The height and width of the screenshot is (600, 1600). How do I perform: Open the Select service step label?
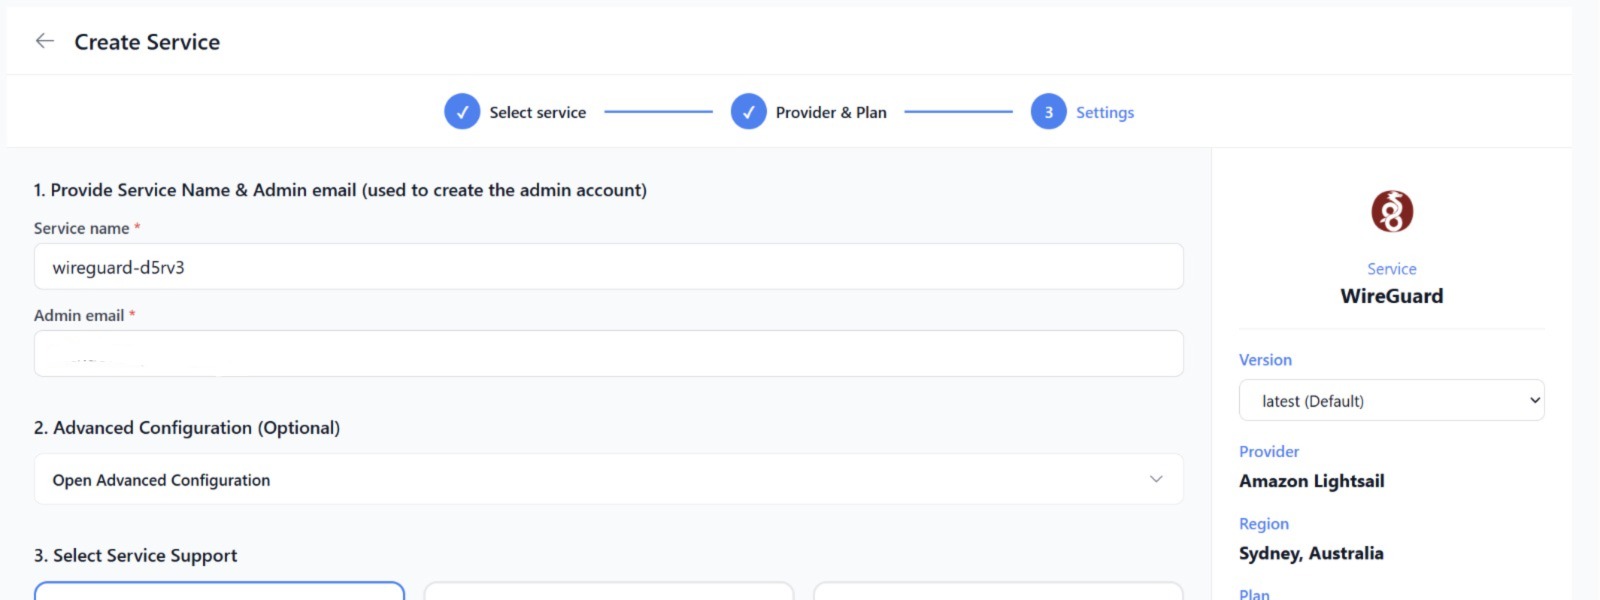(538, 113)
